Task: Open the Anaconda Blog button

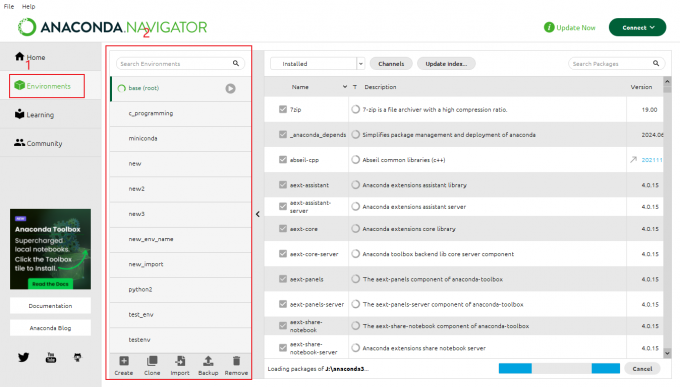Action: [x=50, y=328]
